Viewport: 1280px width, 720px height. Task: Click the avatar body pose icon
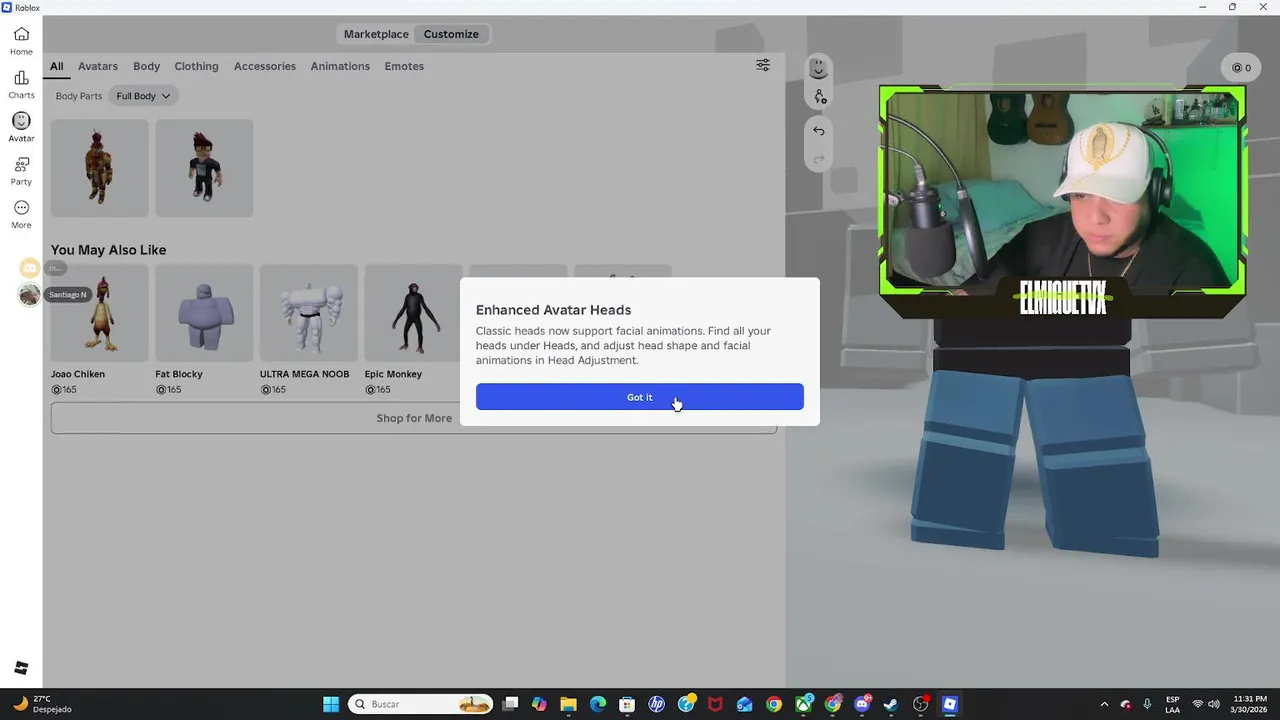(819, 97)
